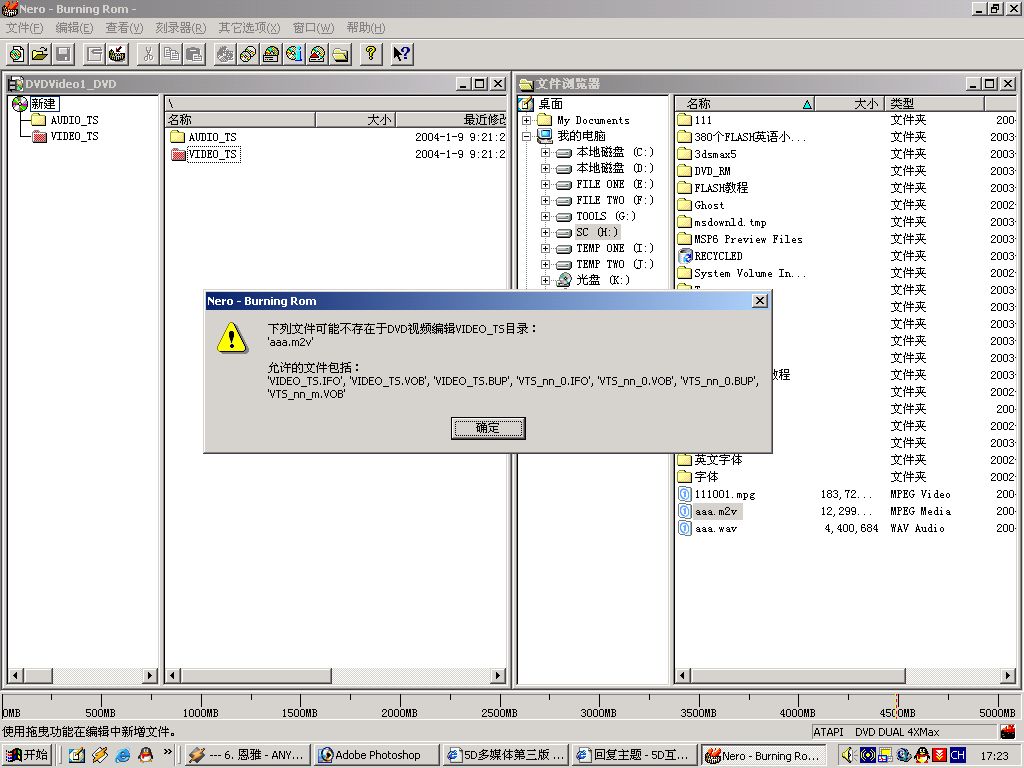Viewport: 1024px width, 768px height.
Task: Select the '3dsmax5' folder
Action: [x=708, y=154]
